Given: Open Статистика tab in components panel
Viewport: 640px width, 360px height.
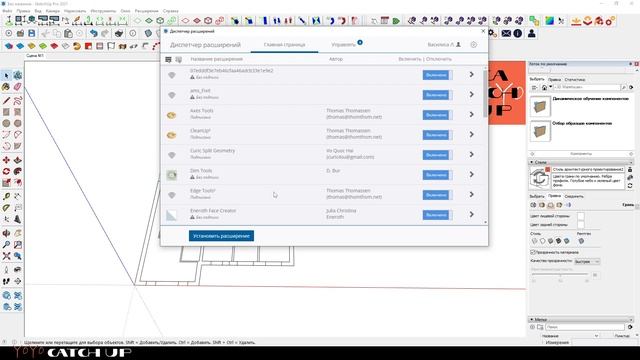Looking at the screenshot, I should 575,80.
